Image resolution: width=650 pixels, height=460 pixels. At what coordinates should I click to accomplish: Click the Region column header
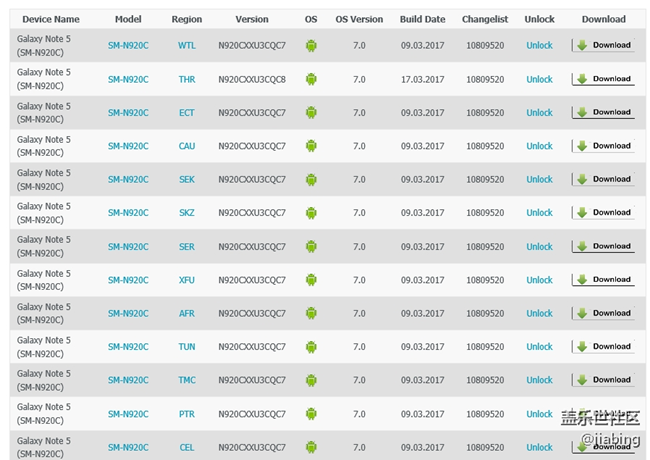coord(187,19)
